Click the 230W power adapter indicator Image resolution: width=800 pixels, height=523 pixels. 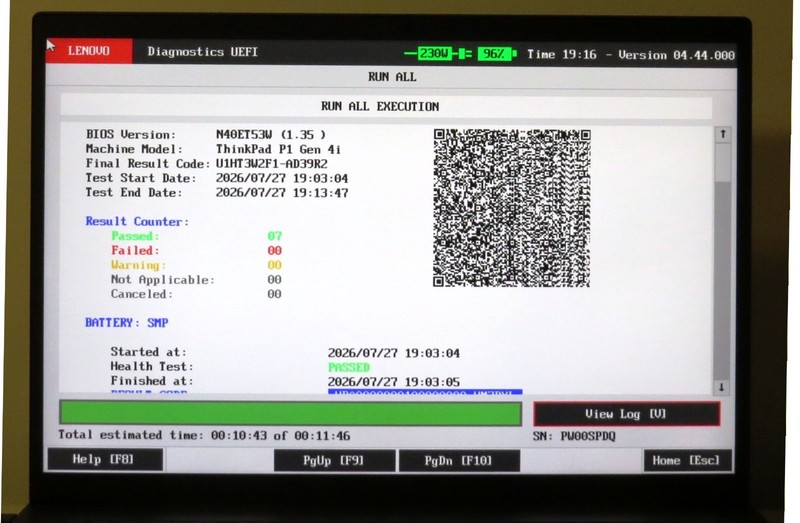[x=434, y=53]
